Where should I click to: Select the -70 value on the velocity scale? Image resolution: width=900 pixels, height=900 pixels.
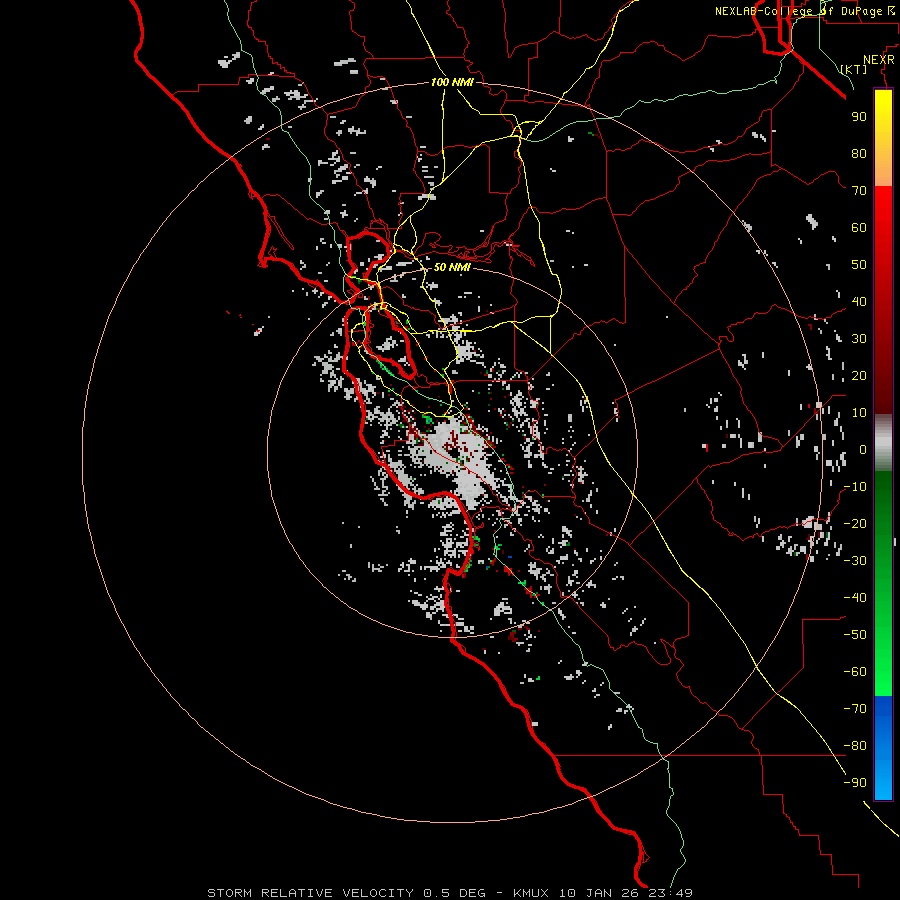pos(855,709)
